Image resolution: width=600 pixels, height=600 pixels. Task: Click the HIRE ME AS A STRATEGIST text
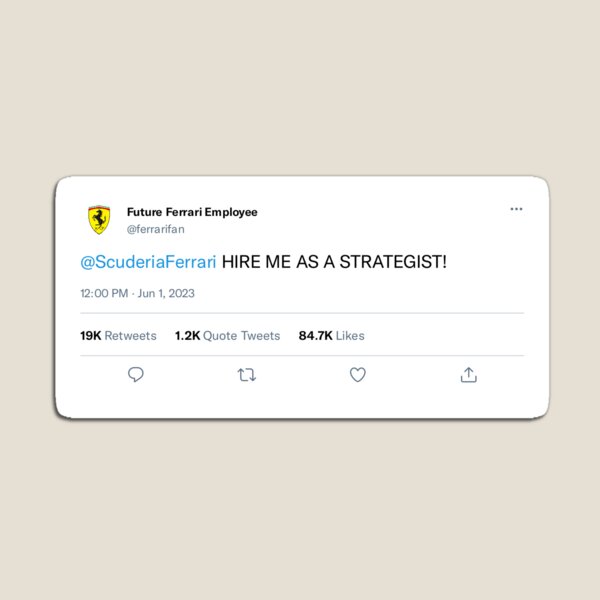pyautogui.click(x=334, y=262)
